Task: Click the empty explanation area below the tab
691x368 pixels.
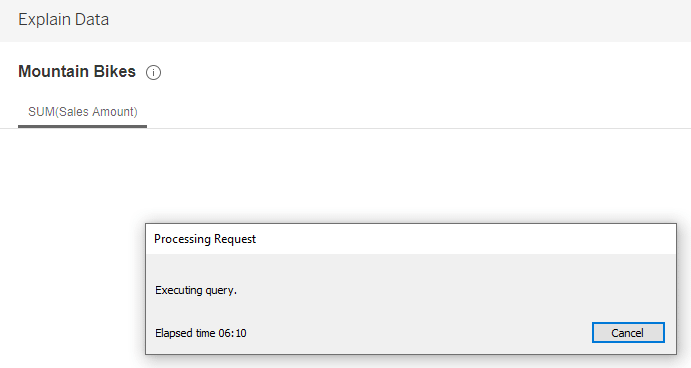Action: coord(346,176)
